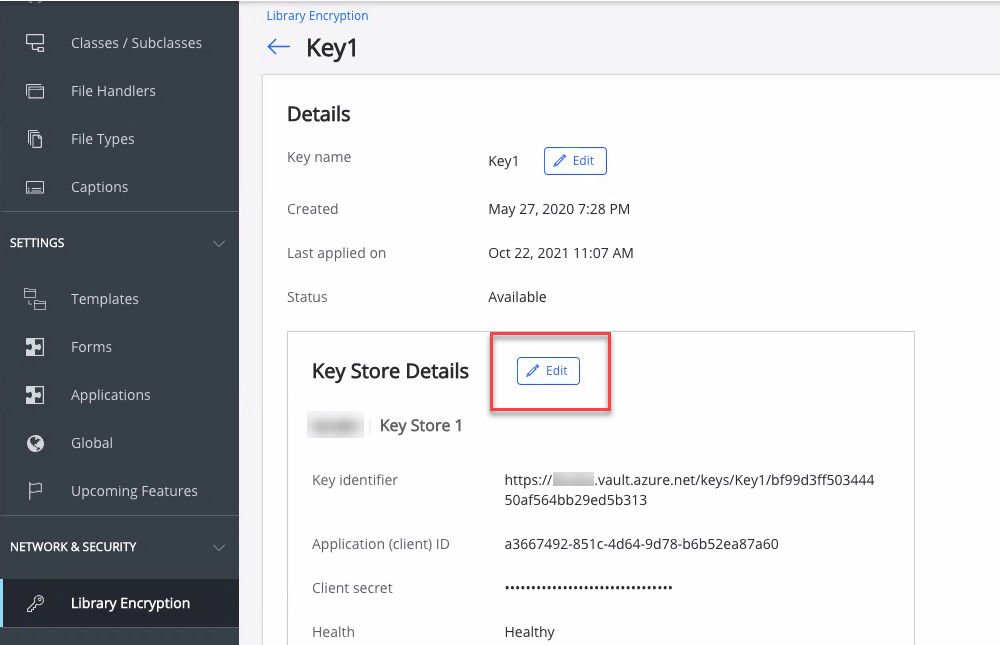1000x645 pixels.
Task: Follow the Library Encryption breadcrumb link
Action: click(317, 16)
